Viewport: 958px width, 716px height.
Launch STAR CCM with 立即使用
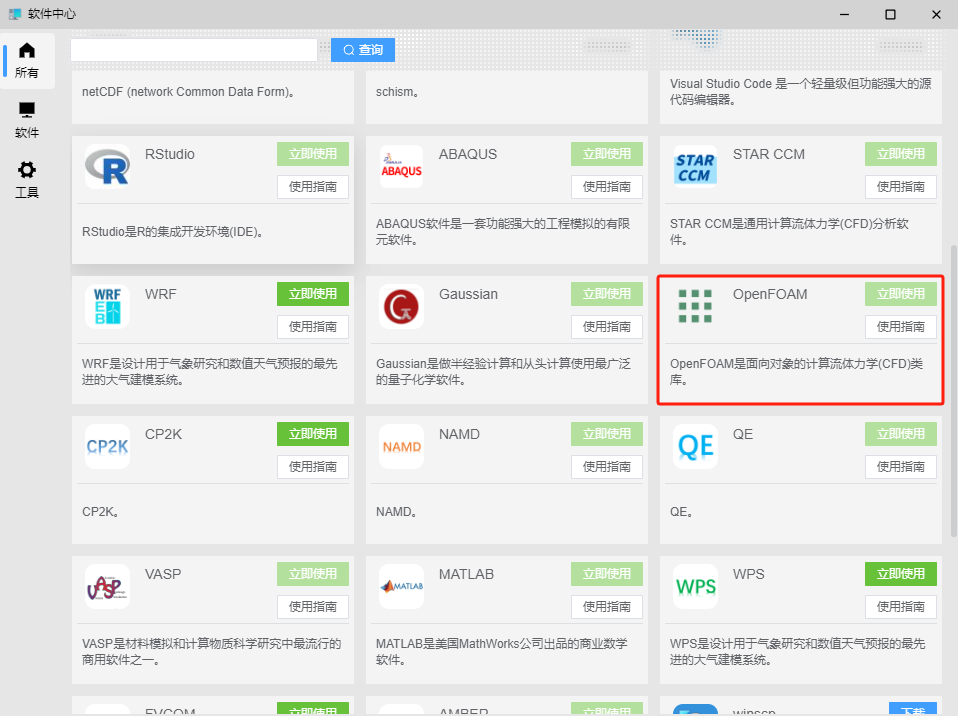[x=901, y=154]
